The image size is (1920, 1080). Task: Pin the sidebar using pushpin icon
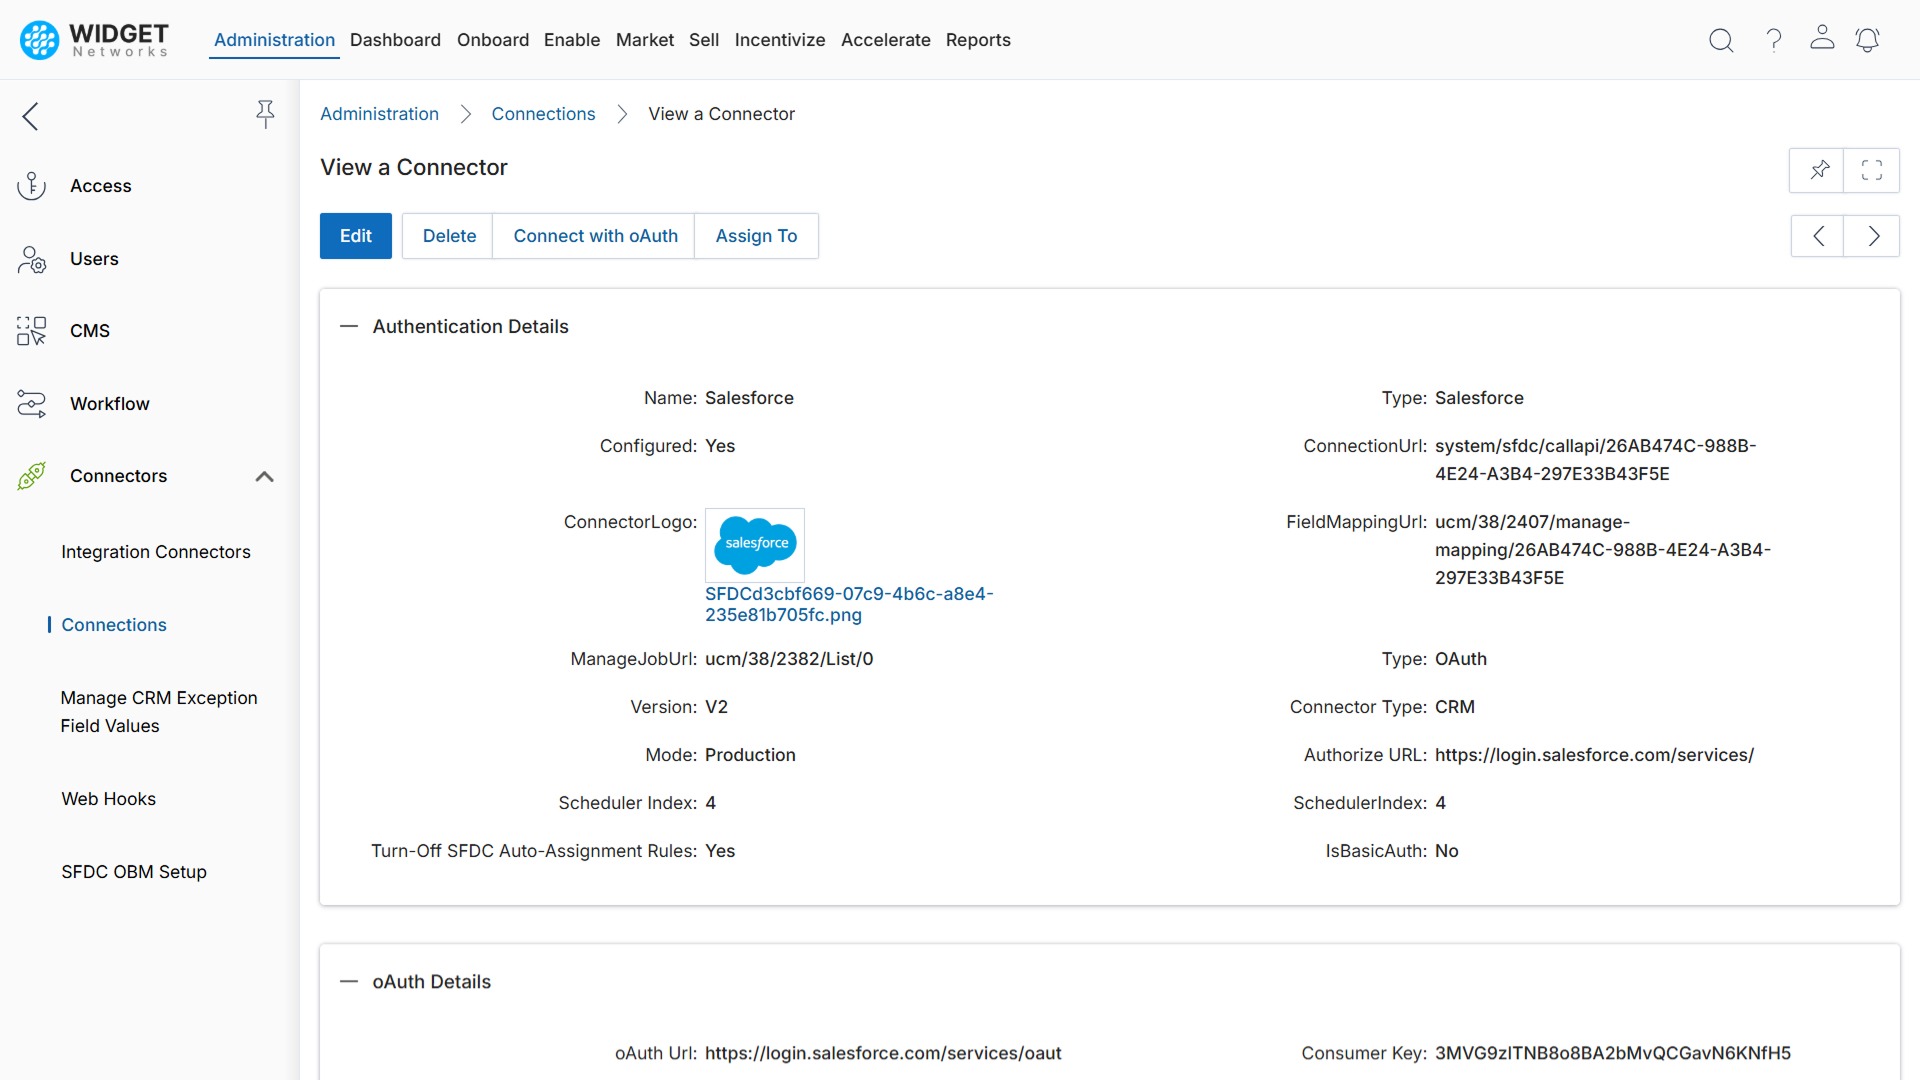tap(265, 114)
